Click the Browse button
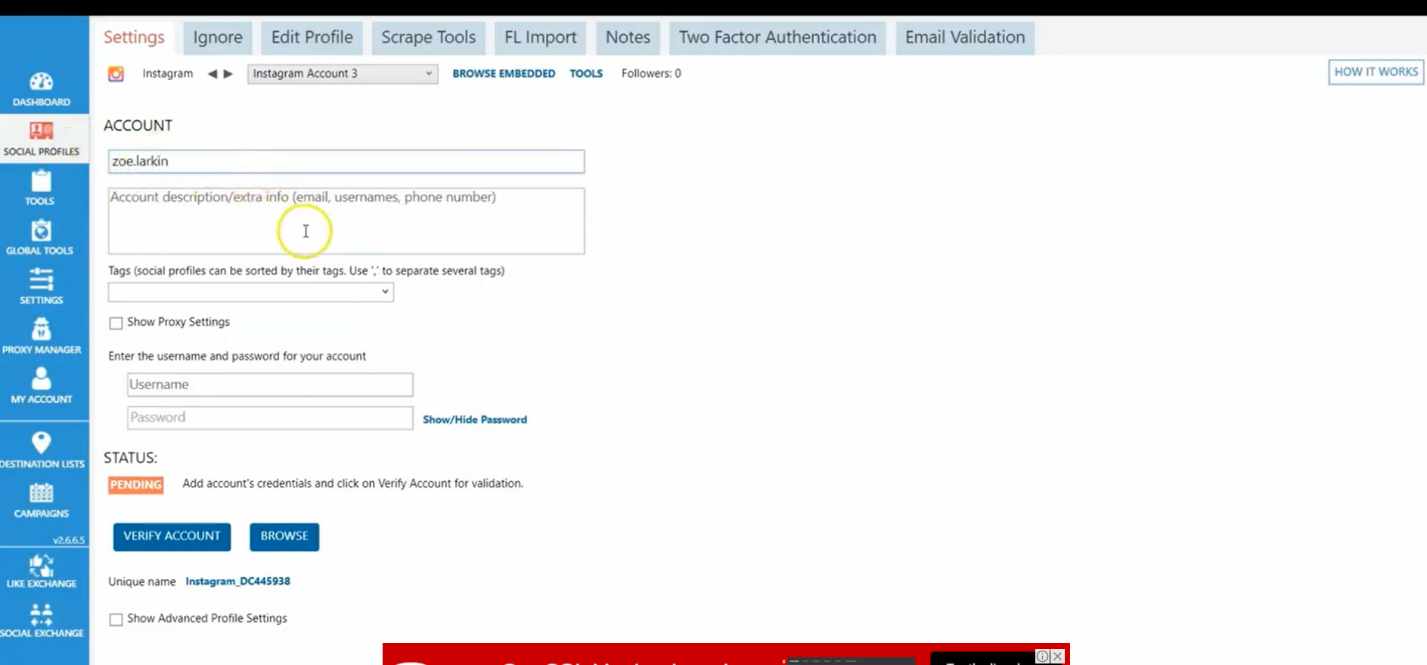 click(285, 537)
